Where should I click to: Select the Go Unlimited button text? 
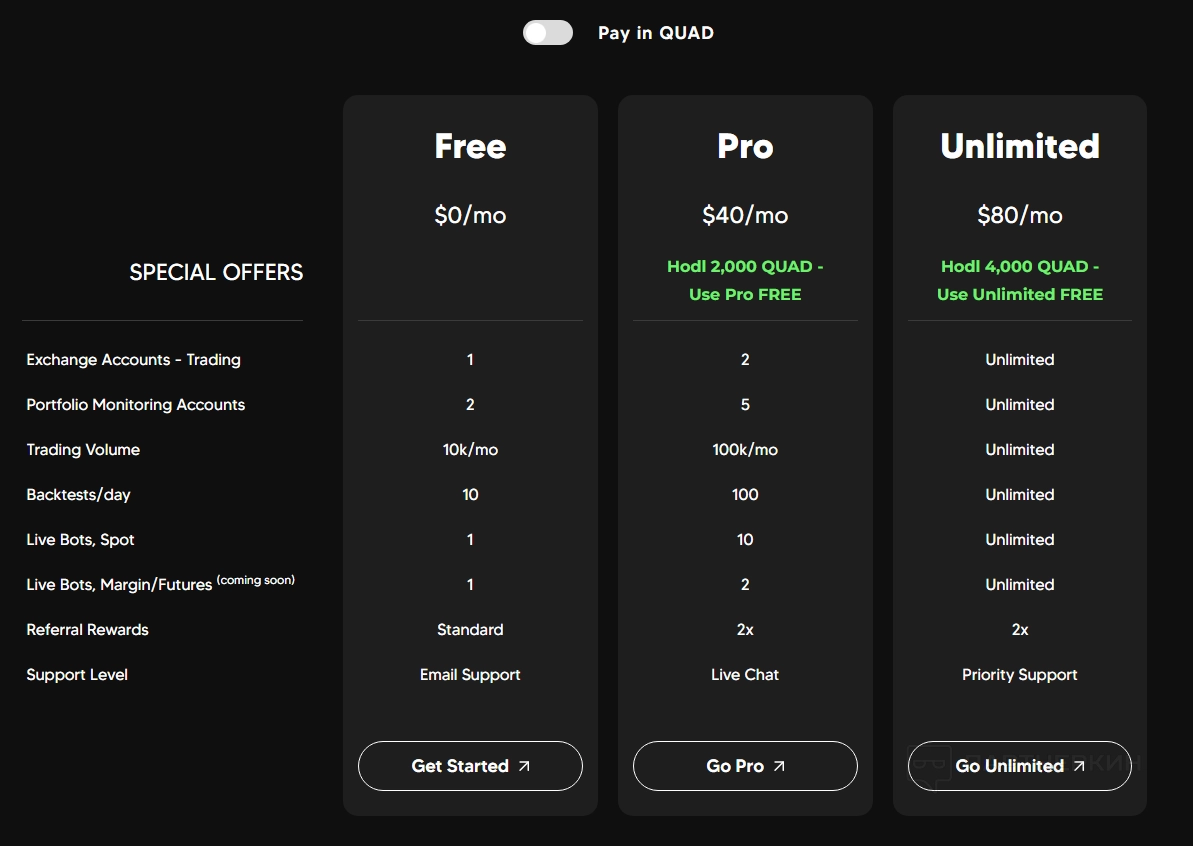1009,766
